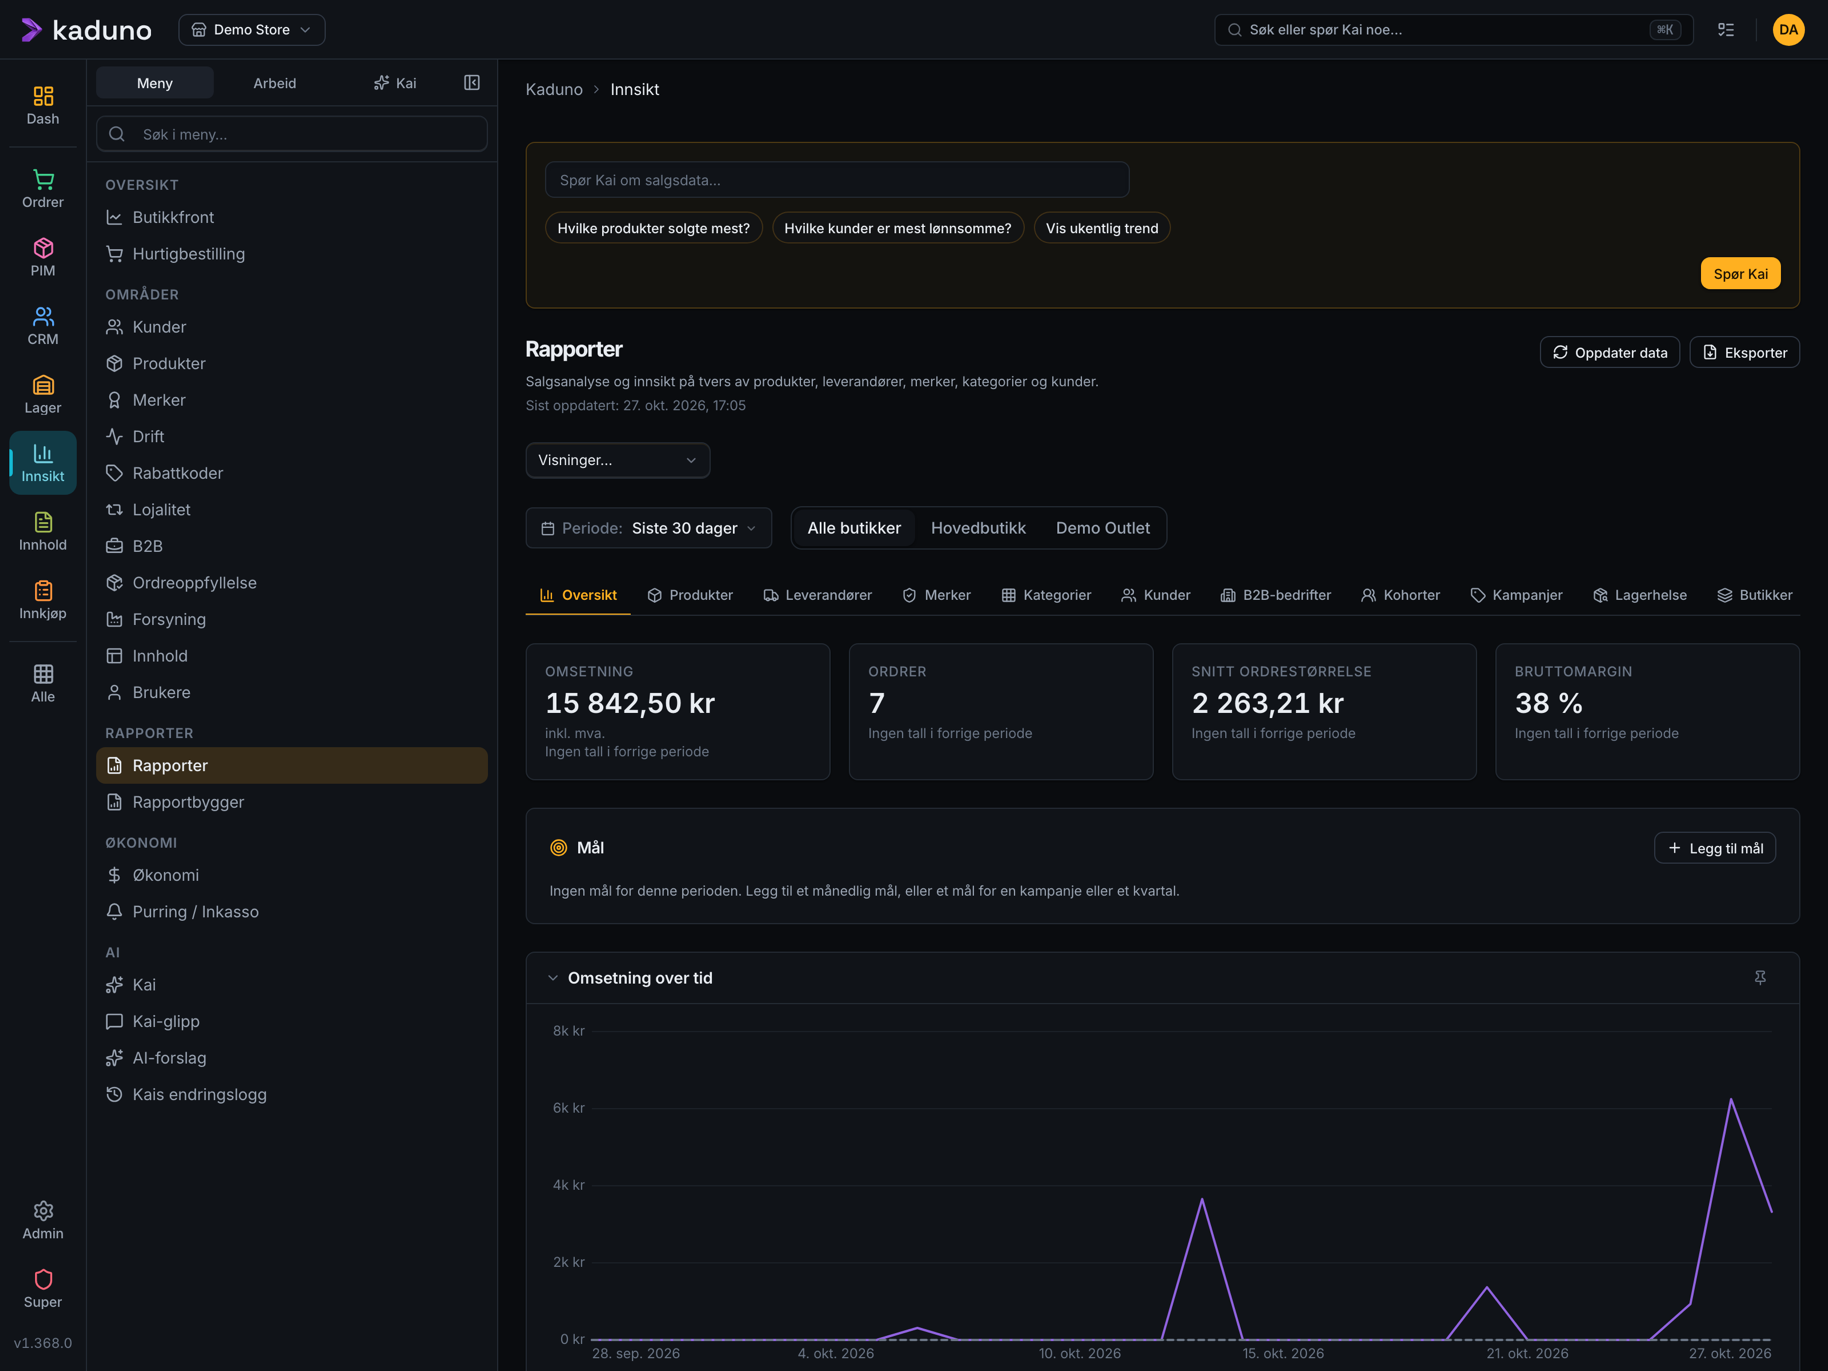Click Kaduno breadcrumb link
The width and height of the screenshot is (1828, 1371).
pyautogui.click(x=554, y=89)
